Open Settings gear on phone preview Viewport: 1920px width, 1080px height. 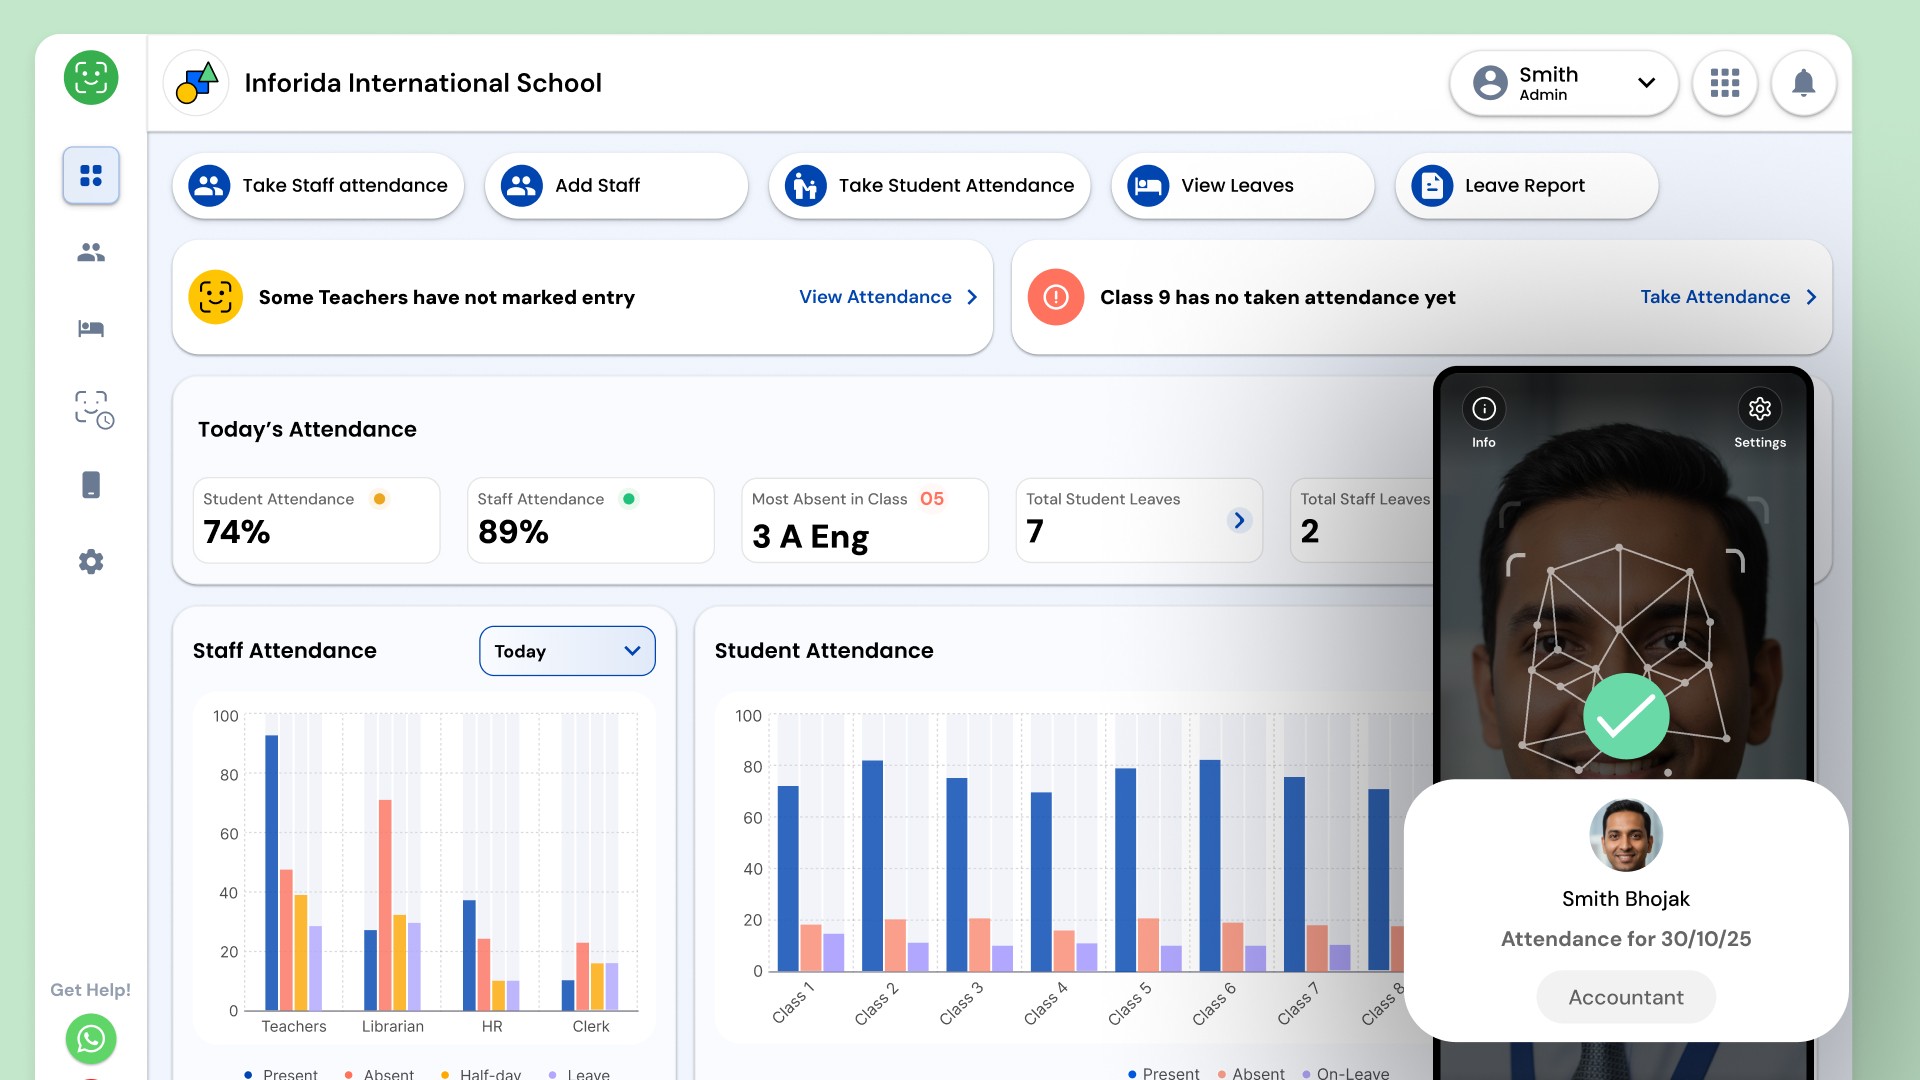point(1759,409)
